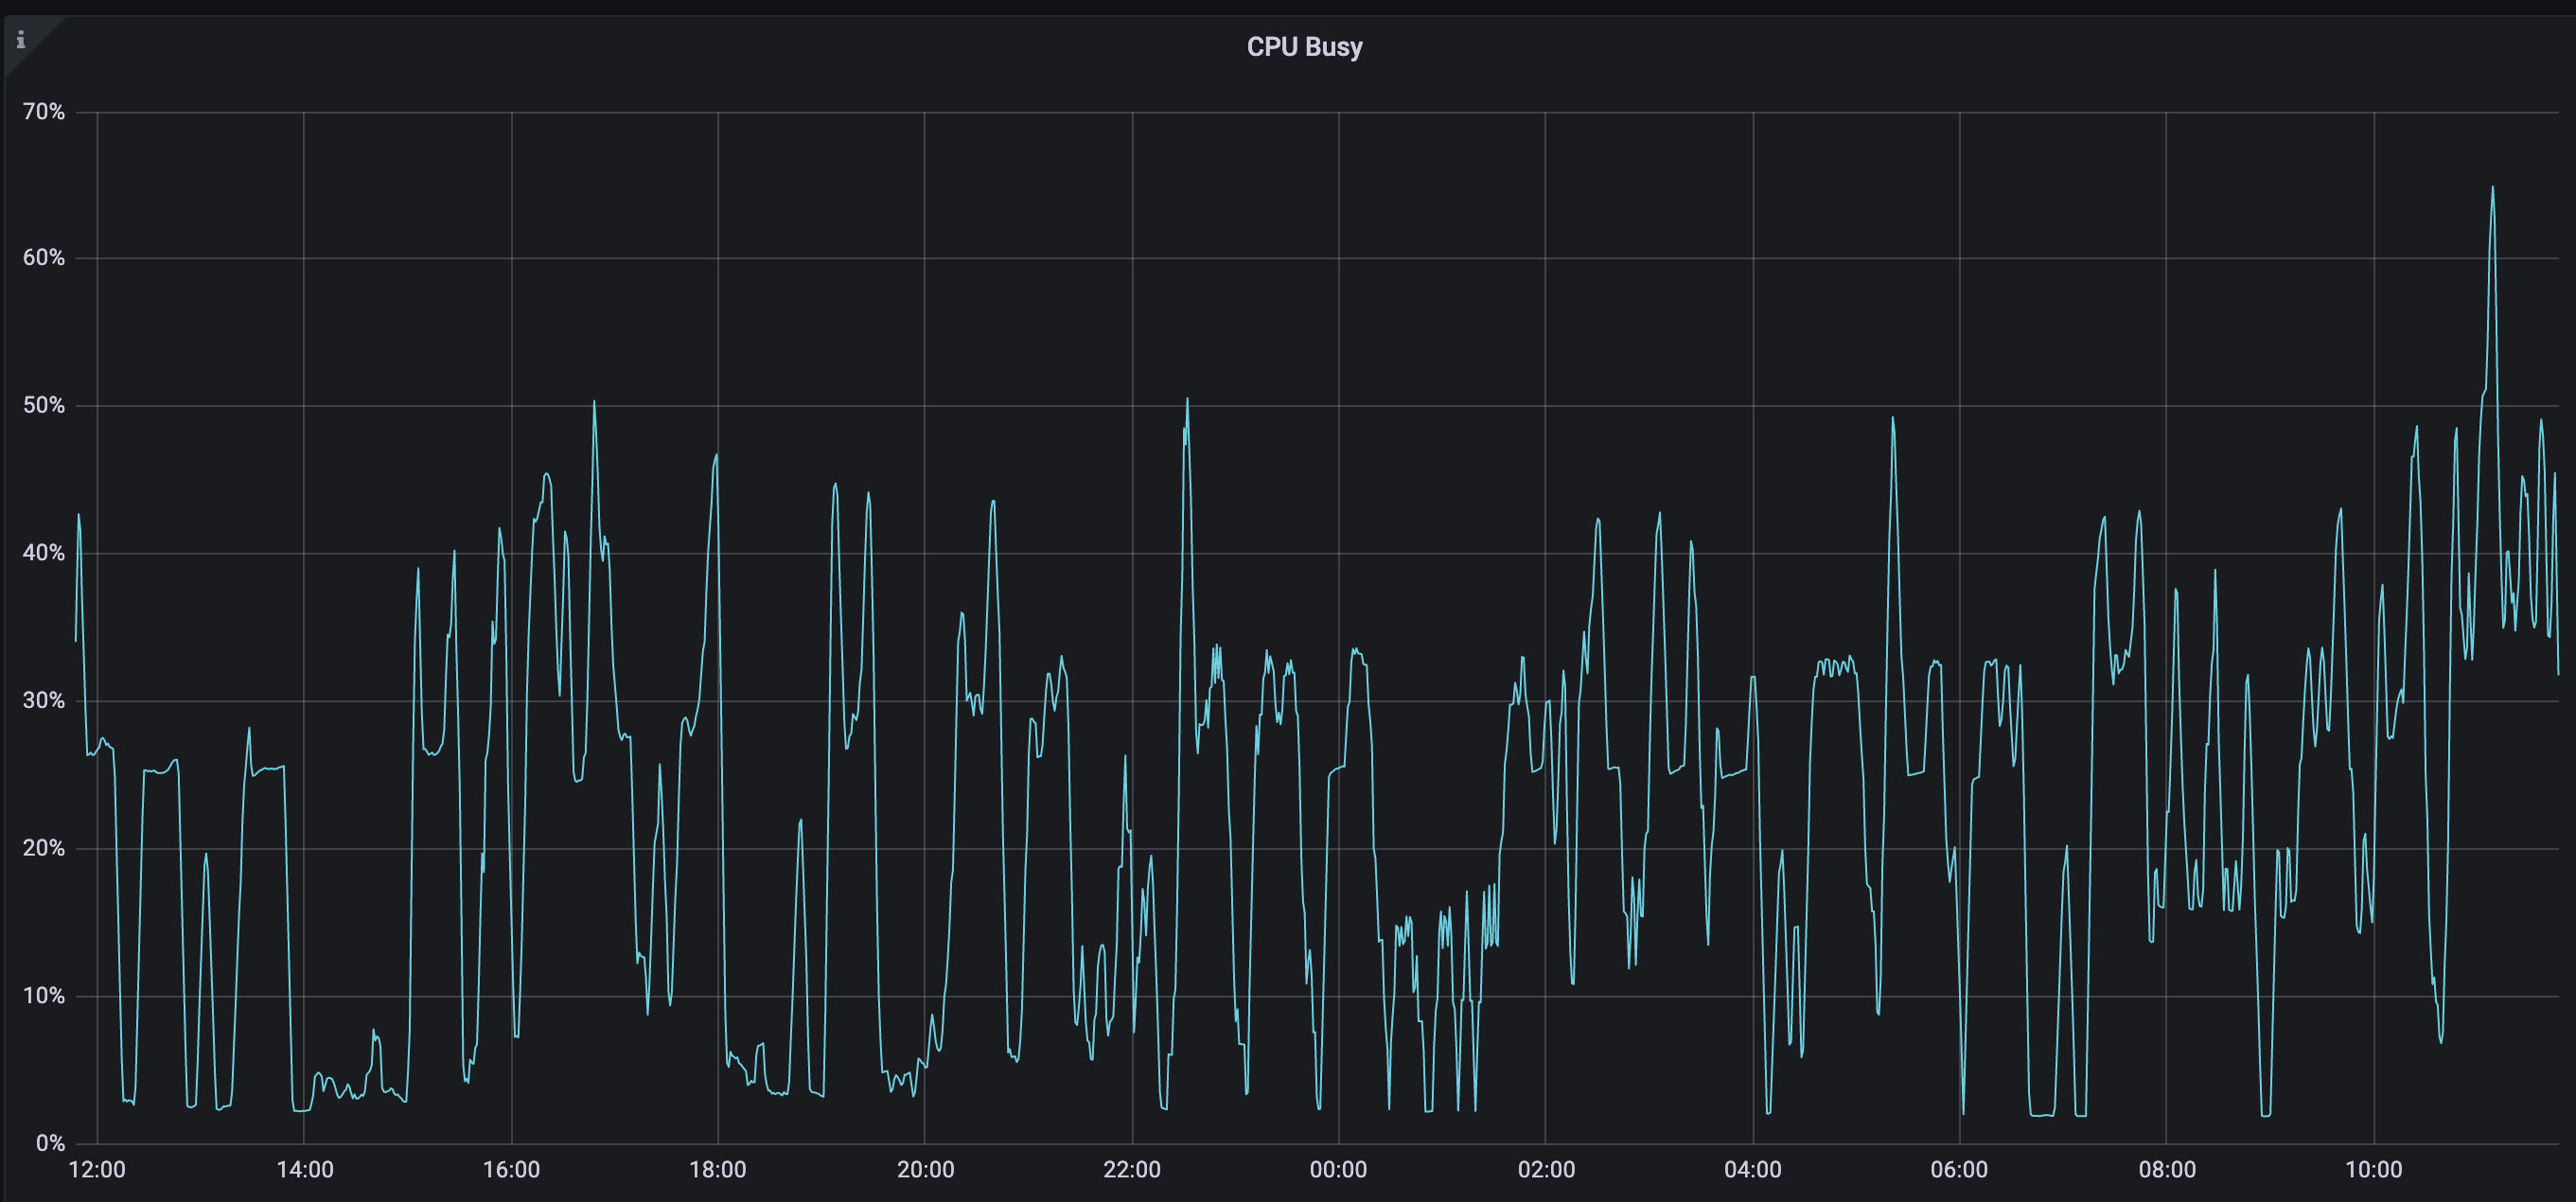Click the 0% label on the y-axis
The image size is (2576, 1202).
(x=49, y=1143)
